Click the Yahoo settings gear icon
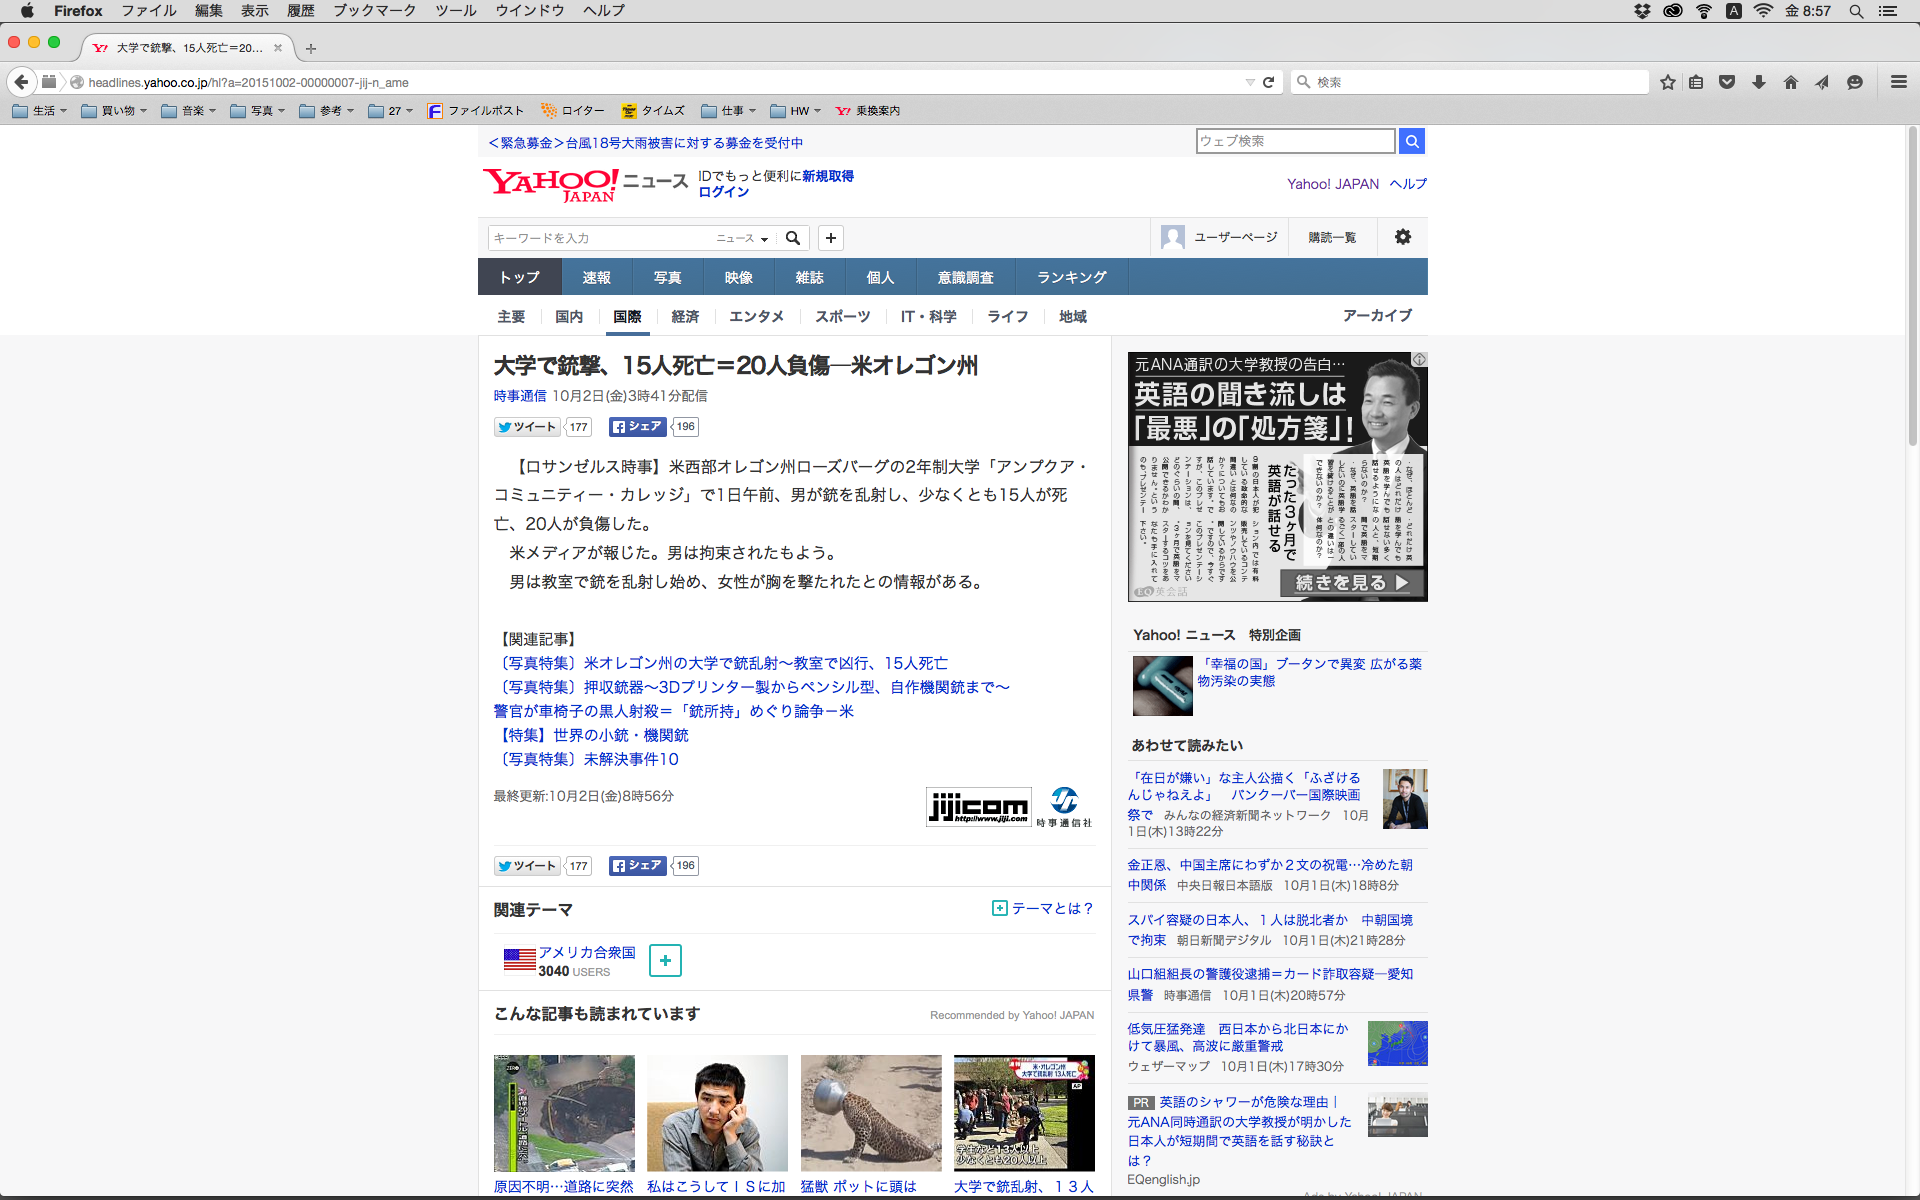The width and height of the screenshot is (1920, 1200). 1403,237
